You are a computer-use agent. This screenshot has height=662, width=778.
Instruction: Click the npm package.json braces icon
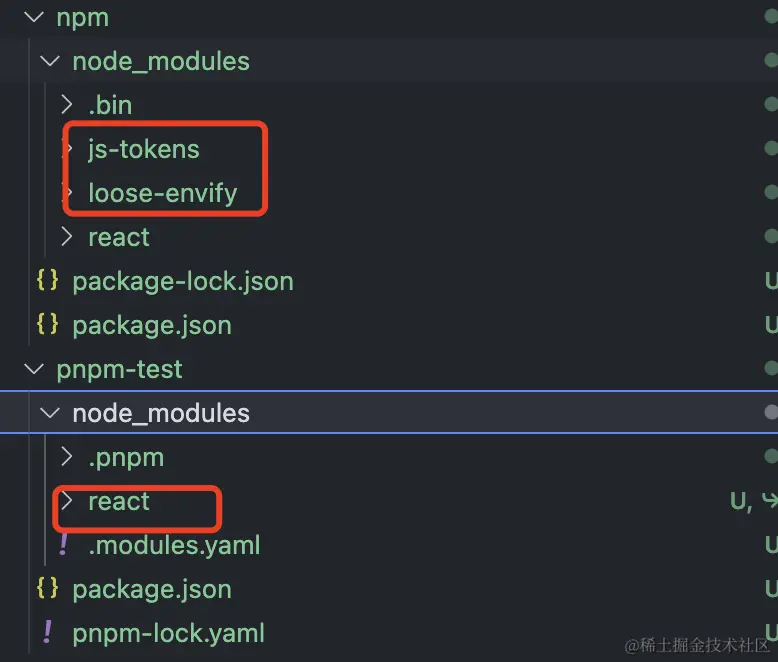point(47,325)
